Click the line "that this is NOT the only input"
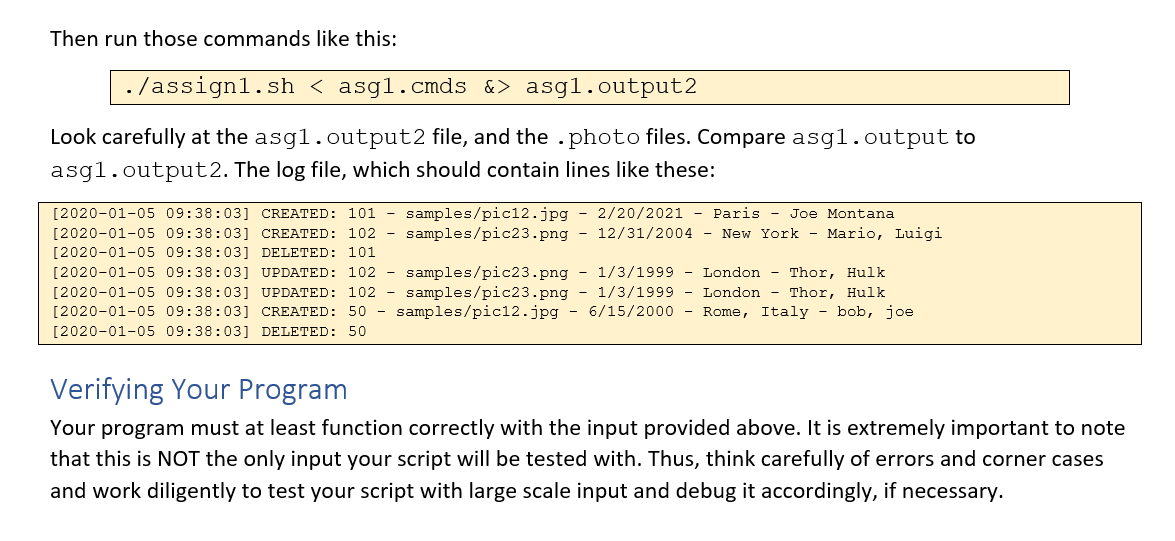 pyautogui.click(x=577, y=459)
